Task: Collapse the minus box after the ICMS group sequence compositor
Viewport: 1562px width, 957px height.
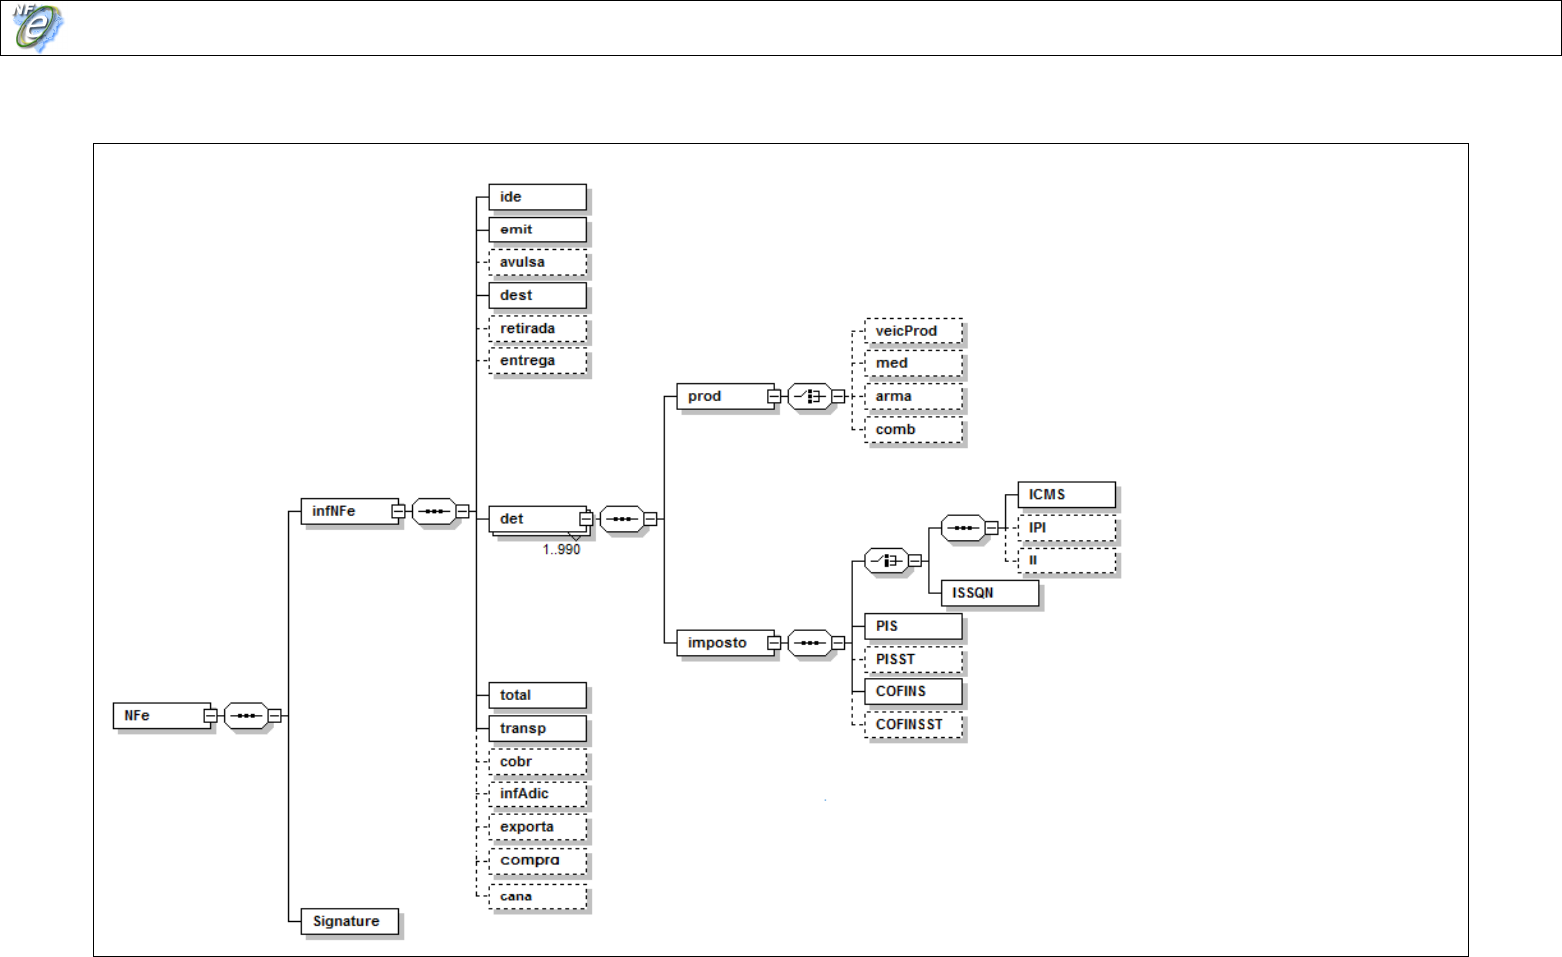Action: click(x=991, y=528)
